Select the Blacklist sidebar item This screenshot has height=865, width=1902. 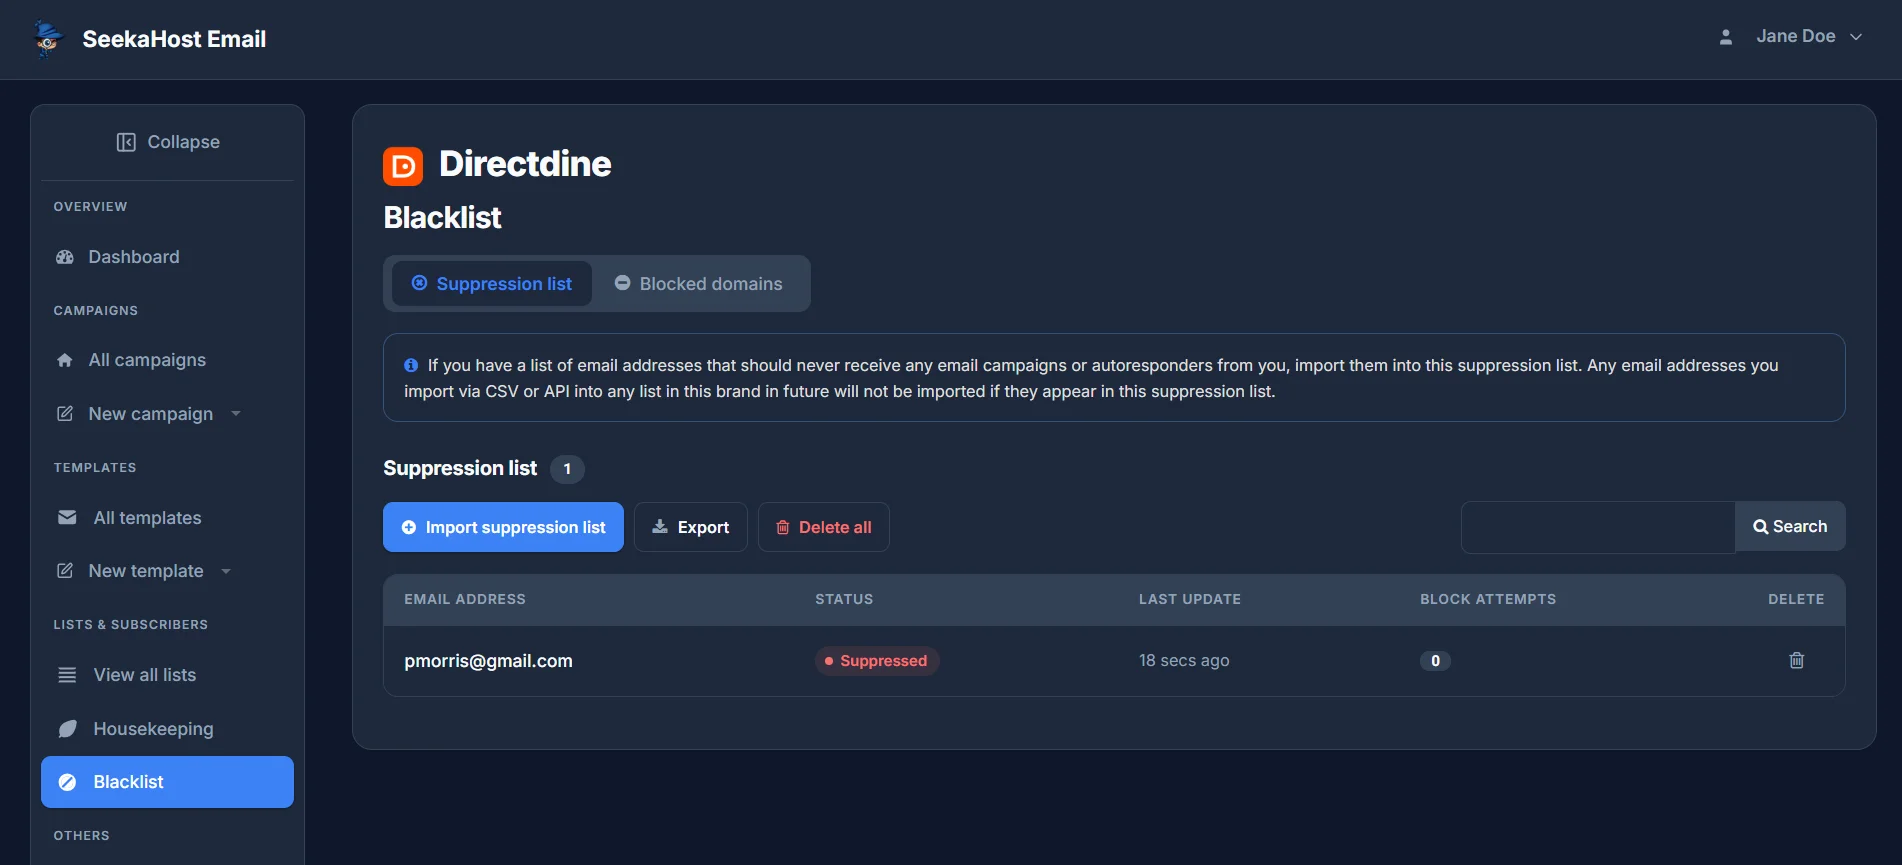coord(167,782)
